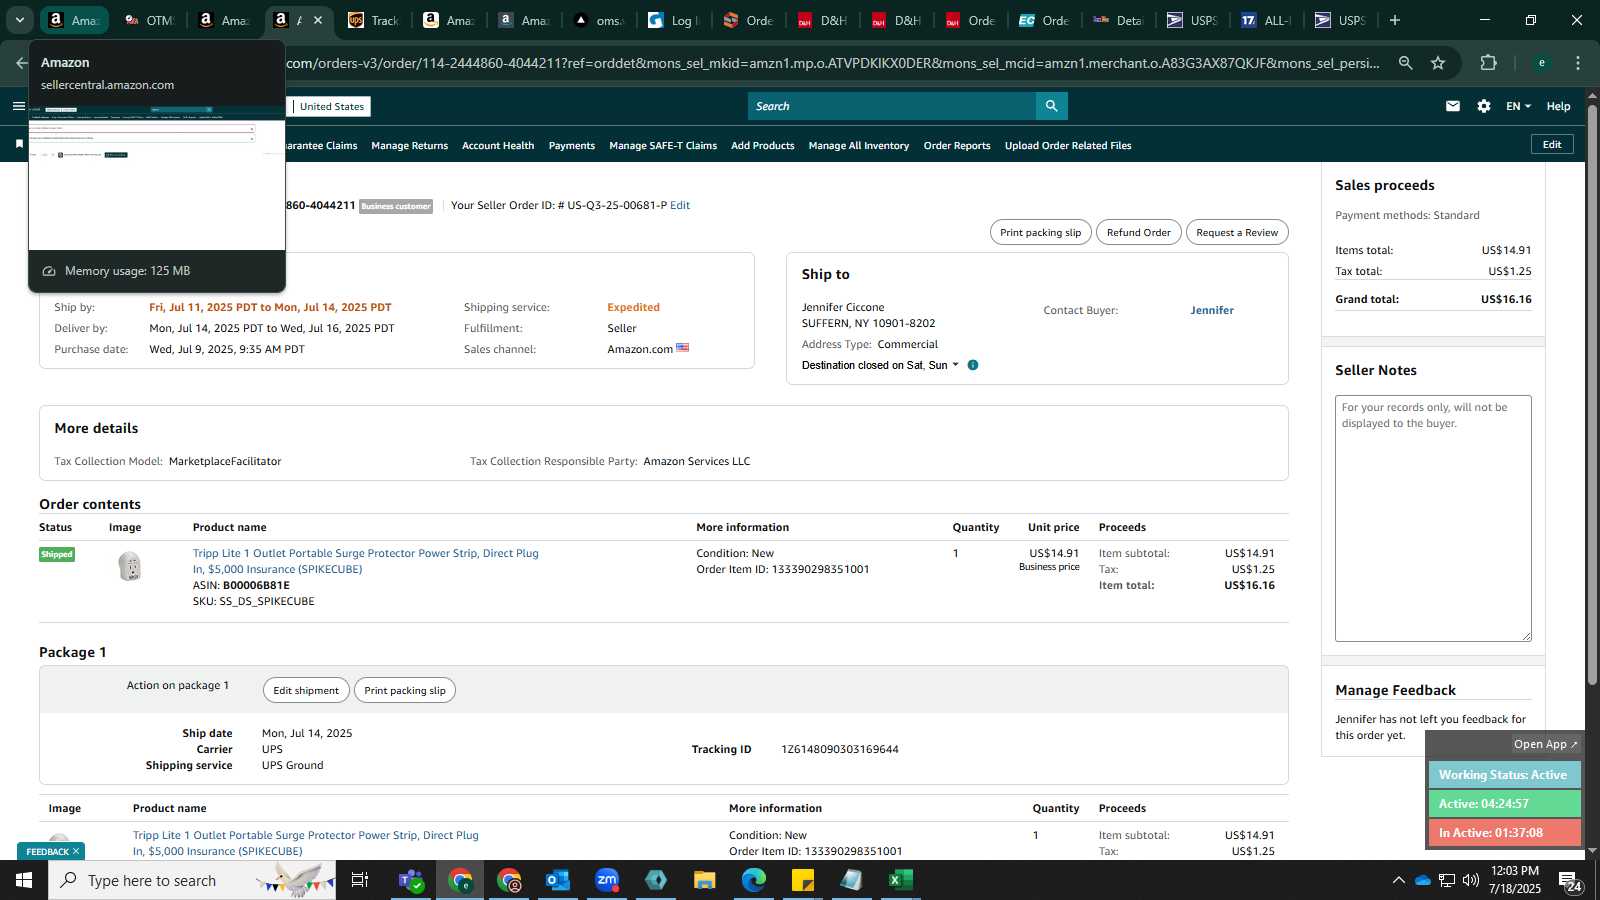
Task: Open the Windows Start menu
Action: coord(24,880)
